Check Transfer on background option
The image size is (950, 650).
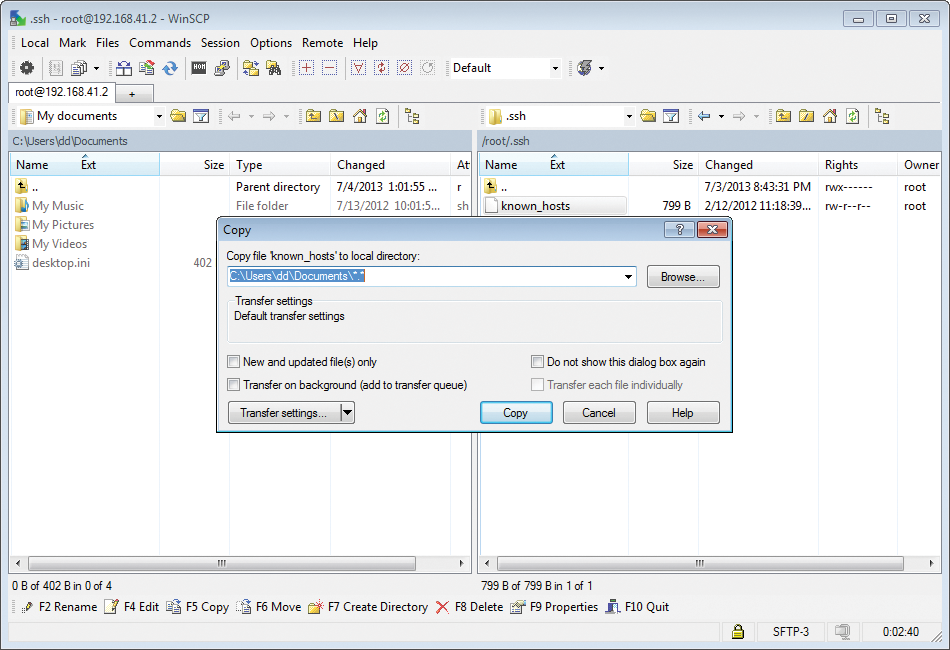pyautogui.click(x=234, y=385)
